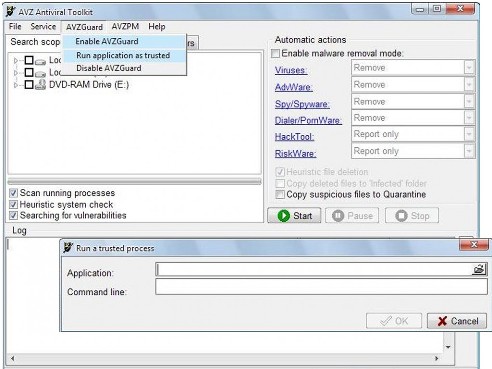
Task: Open the Service menu
Action: point(43,27)
